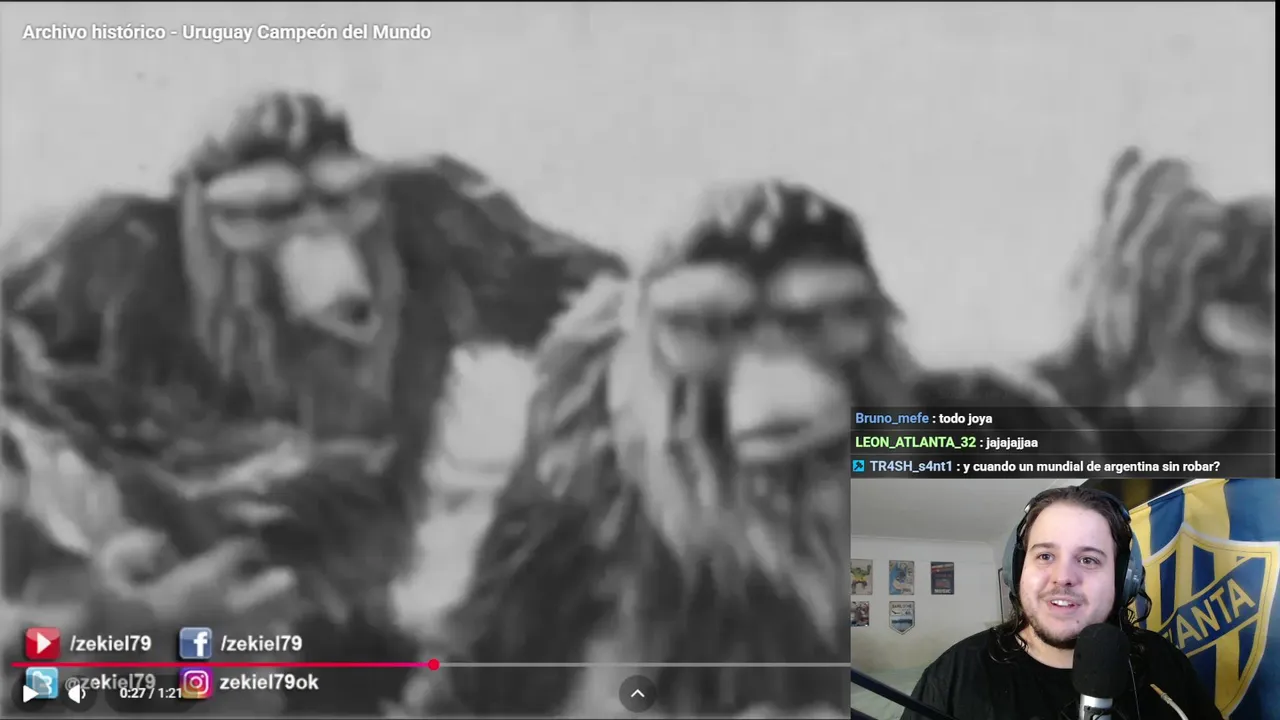Click the chat username LEON_ATLANTA_32
The width and height of the screenshot is (1280, 720).
[915, 442]
